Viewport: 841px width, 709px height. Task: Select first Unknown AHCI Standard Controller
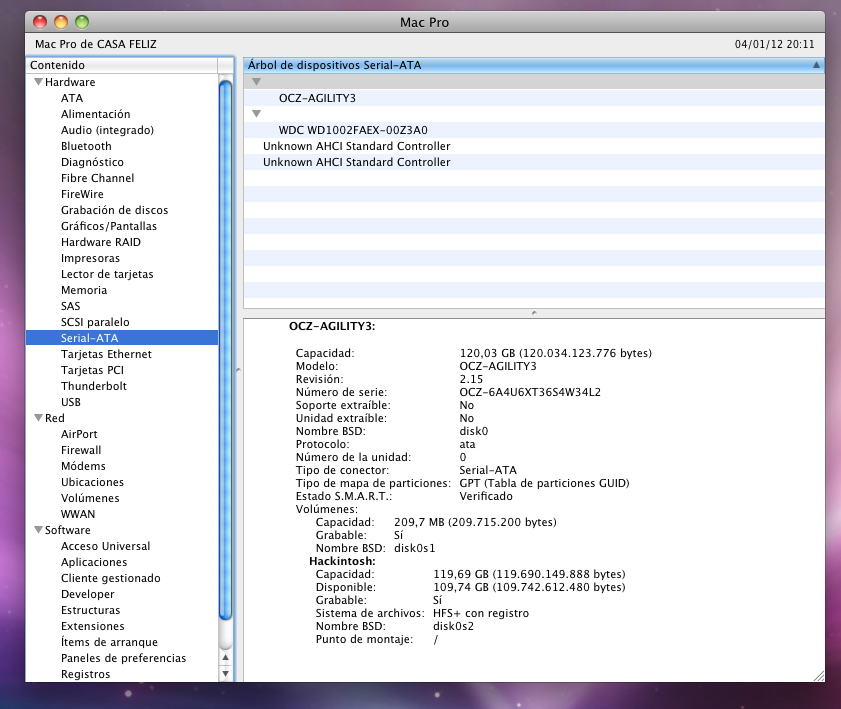coord(356,146)
